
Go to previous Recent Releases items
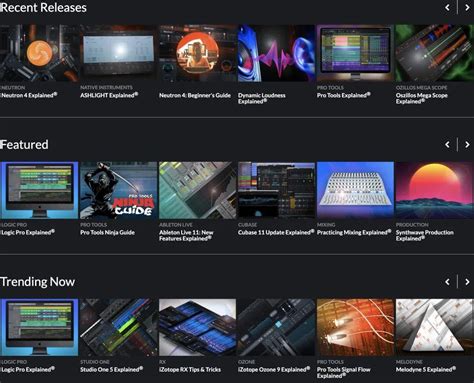pos(447,8)
